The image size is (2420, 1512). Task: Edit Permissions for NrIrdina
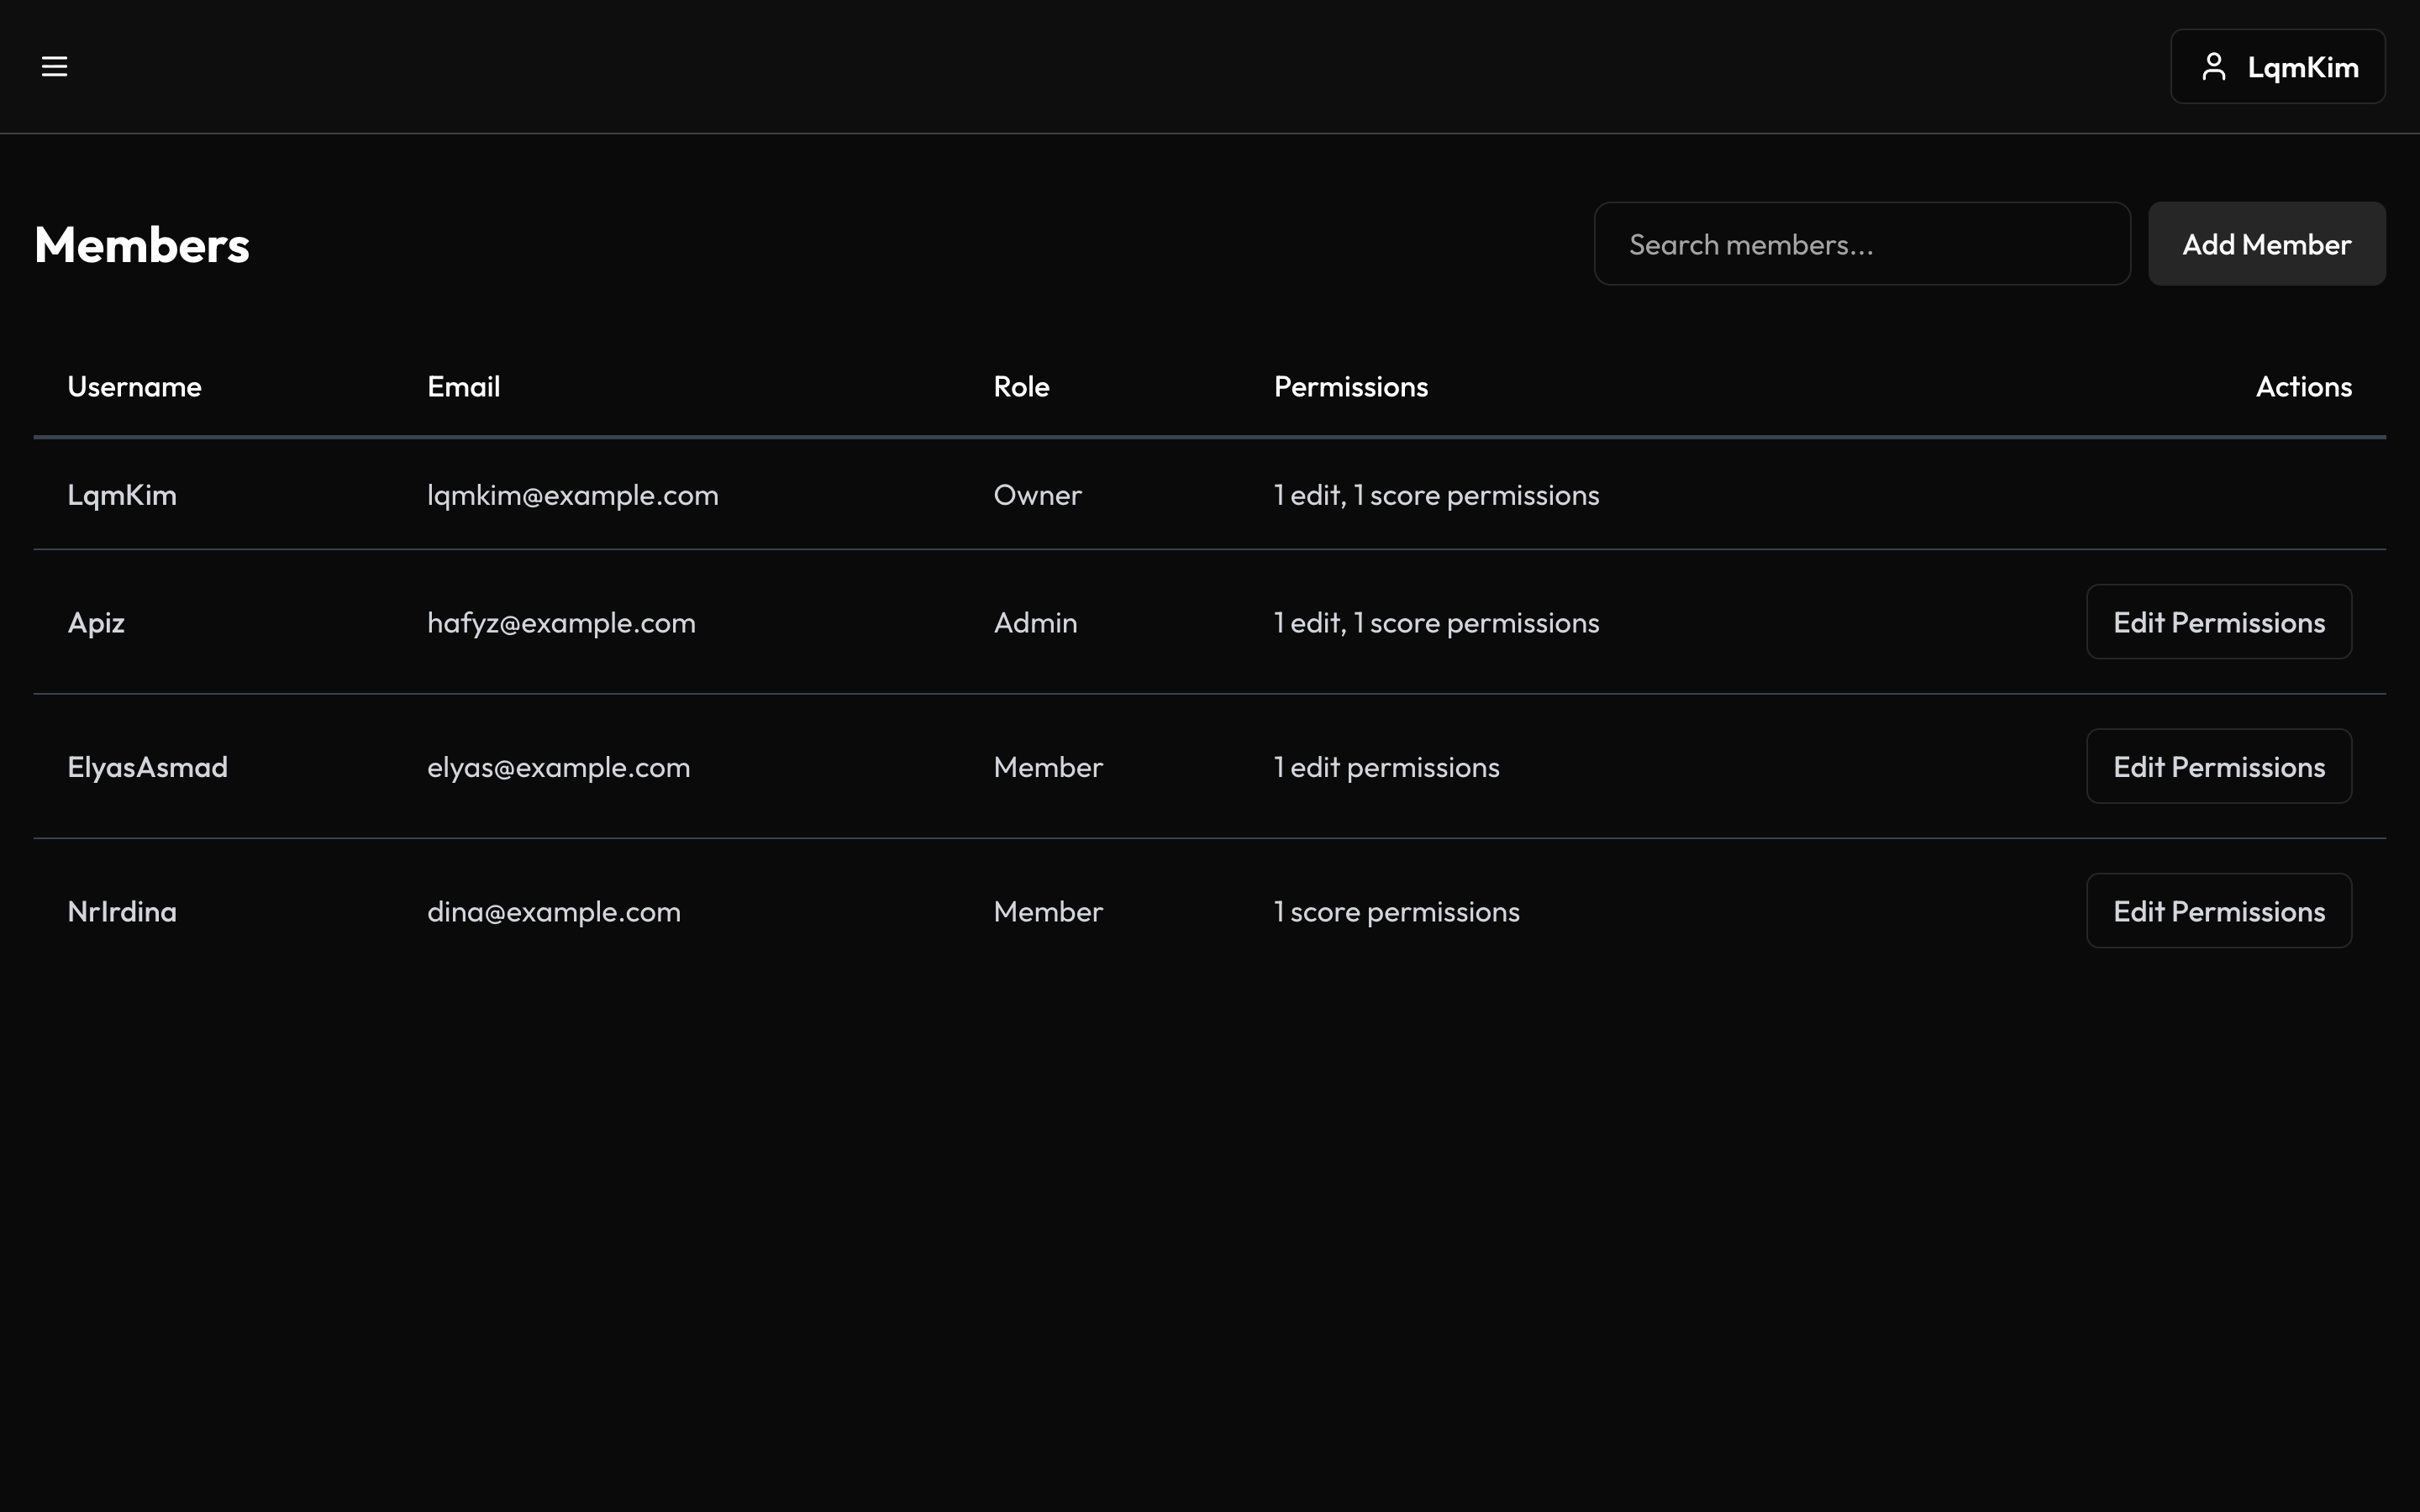point(2218,911)
